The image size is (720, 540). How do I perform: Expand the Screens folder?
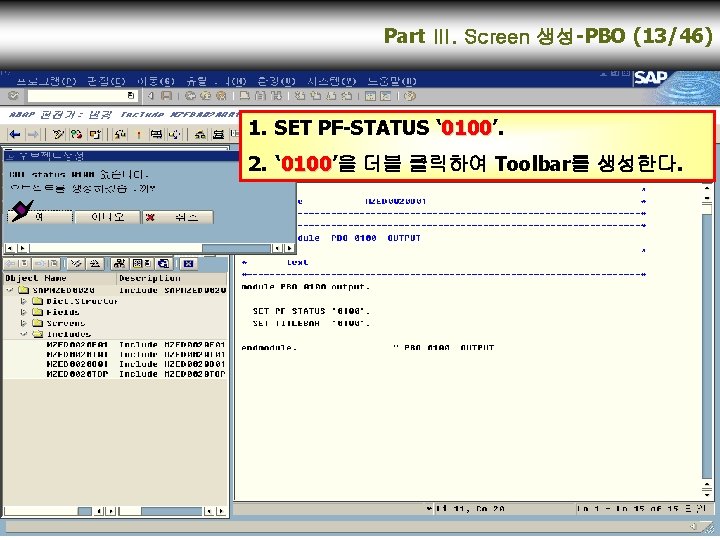point(23,323)
